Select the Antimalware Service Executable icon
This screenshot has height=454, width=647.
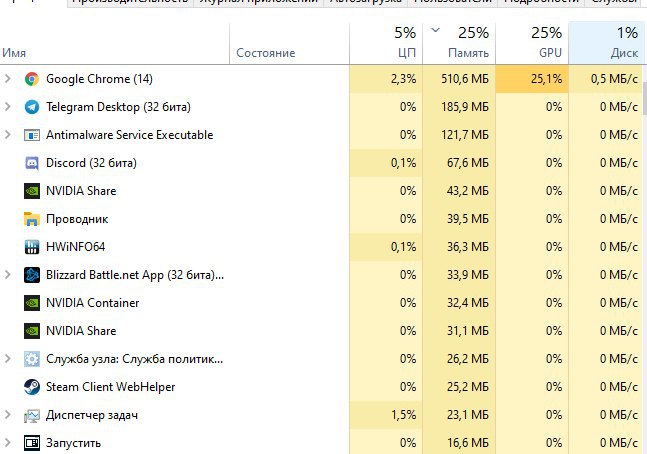(32, 135)
